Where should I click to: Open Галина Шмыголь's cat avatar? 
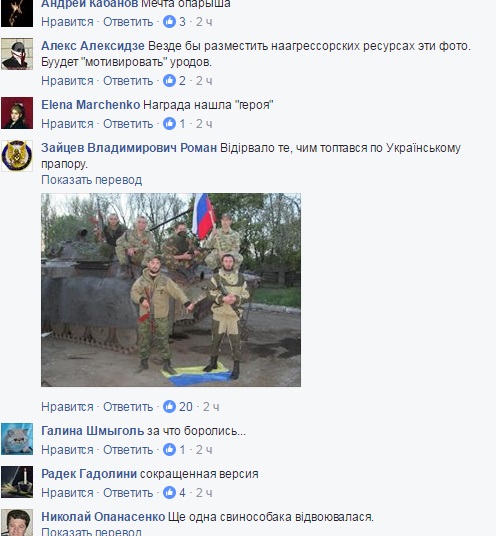pyautogui.click(x=17, y=439)
